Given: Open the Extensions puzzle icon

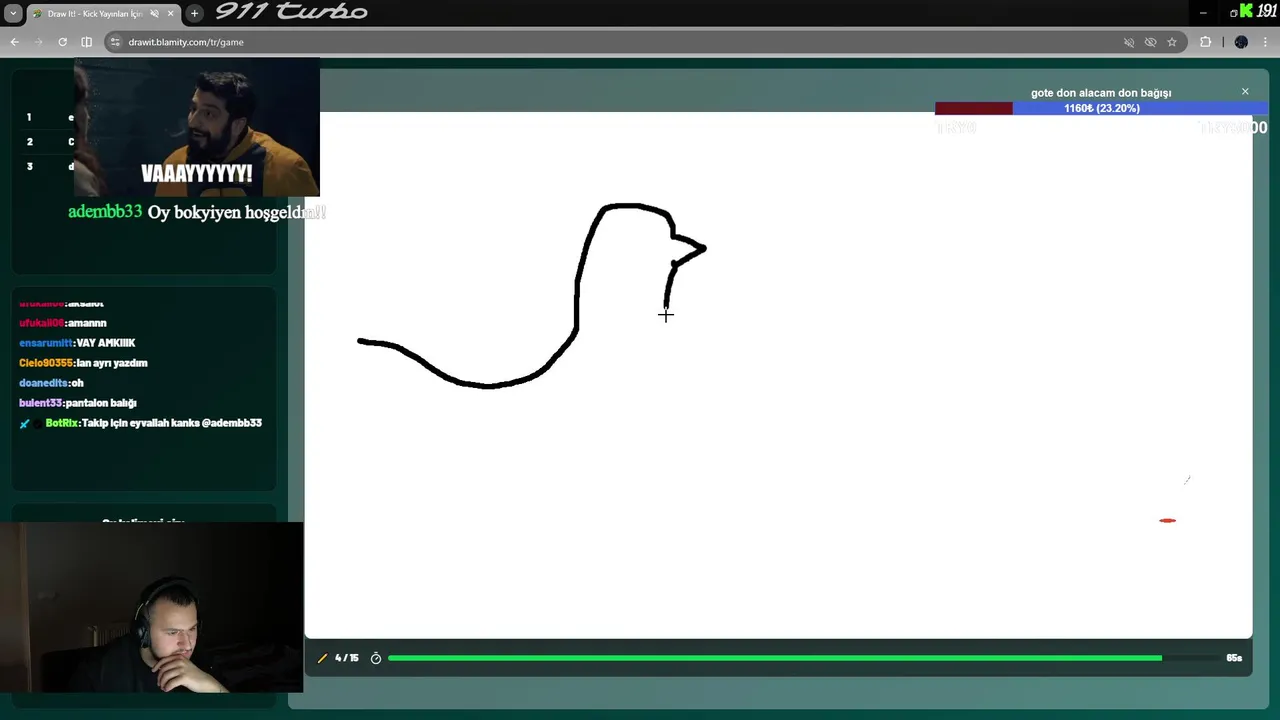Looking at the screenshot, I should (1205, 42).
